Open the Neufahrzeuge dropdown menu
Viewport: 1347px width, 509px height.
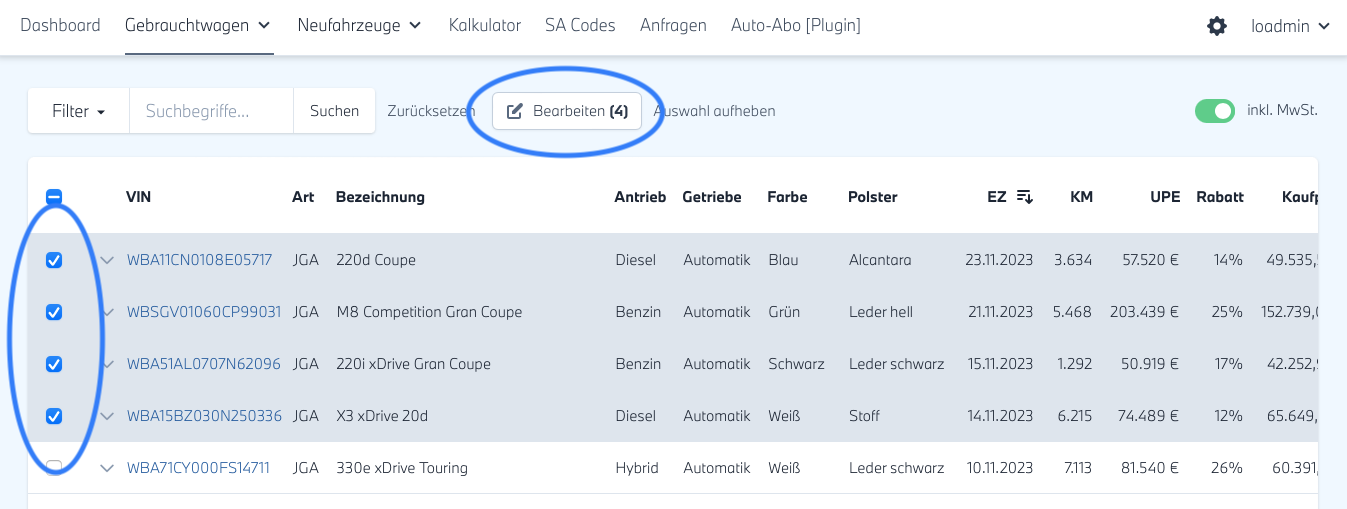359,26
